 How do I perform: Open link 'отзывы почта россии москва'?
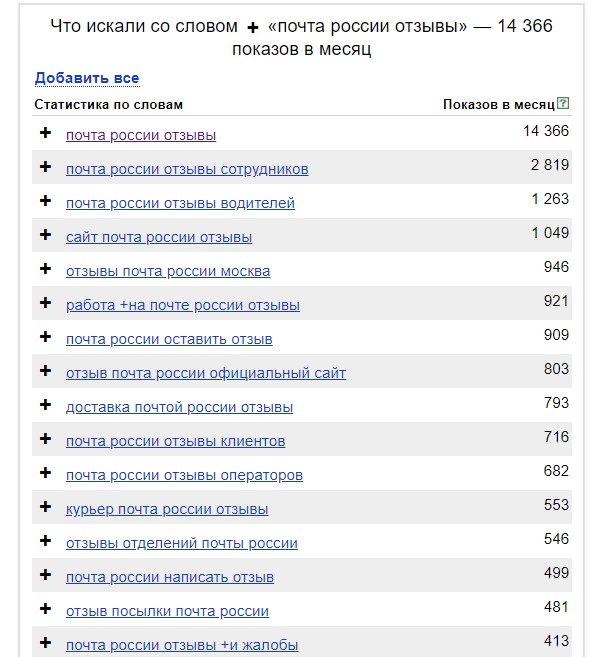pyautogui.click(x=168, y=271)
